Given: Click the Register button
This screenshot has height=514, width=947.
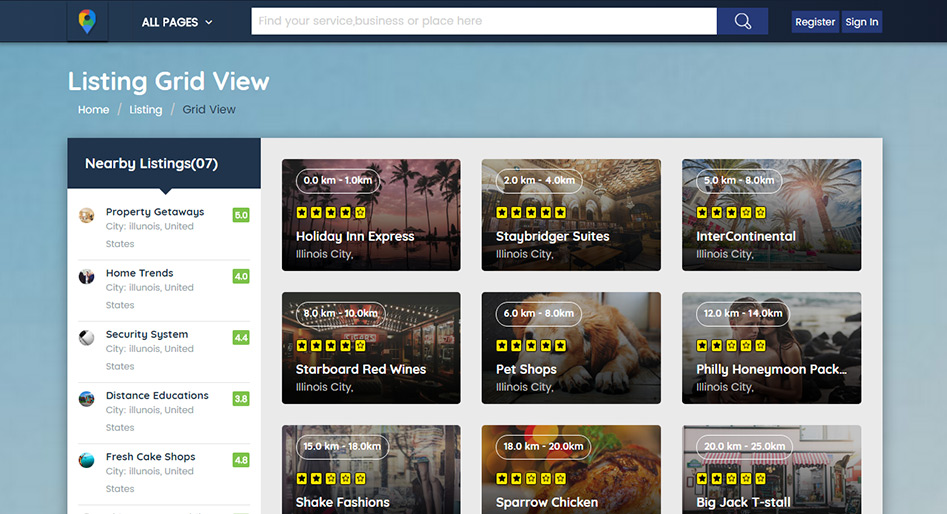Looking at the screenshot, I should (815, 22).
